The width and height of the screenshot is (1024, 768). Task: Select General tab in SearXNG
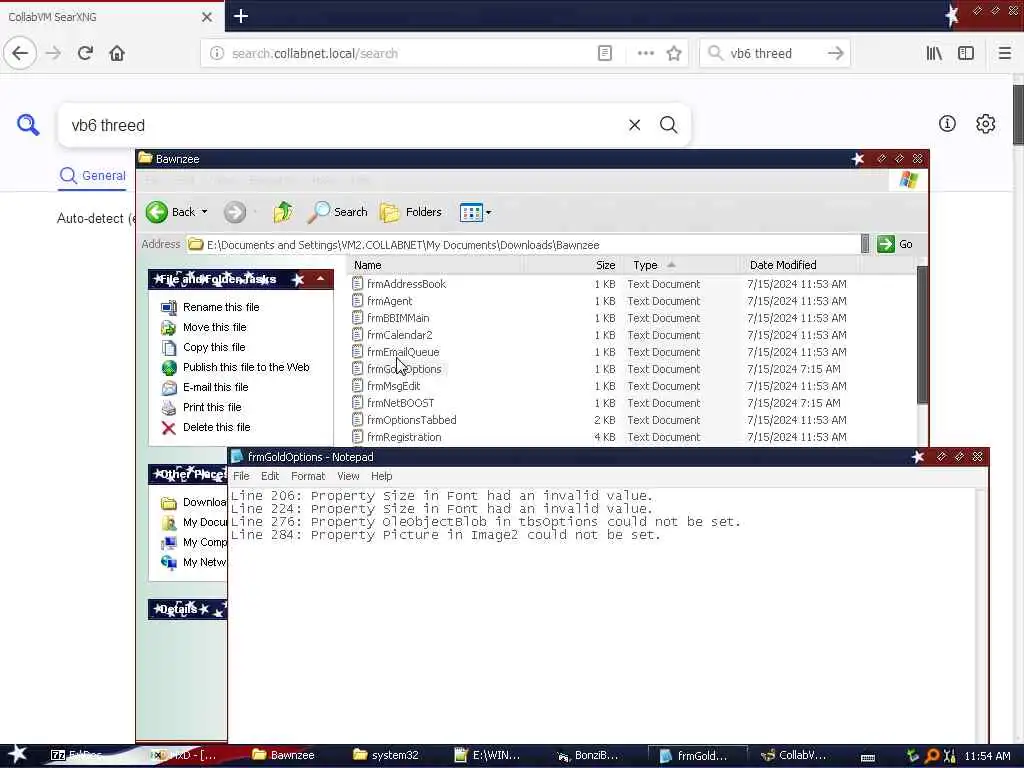(93, 176)
